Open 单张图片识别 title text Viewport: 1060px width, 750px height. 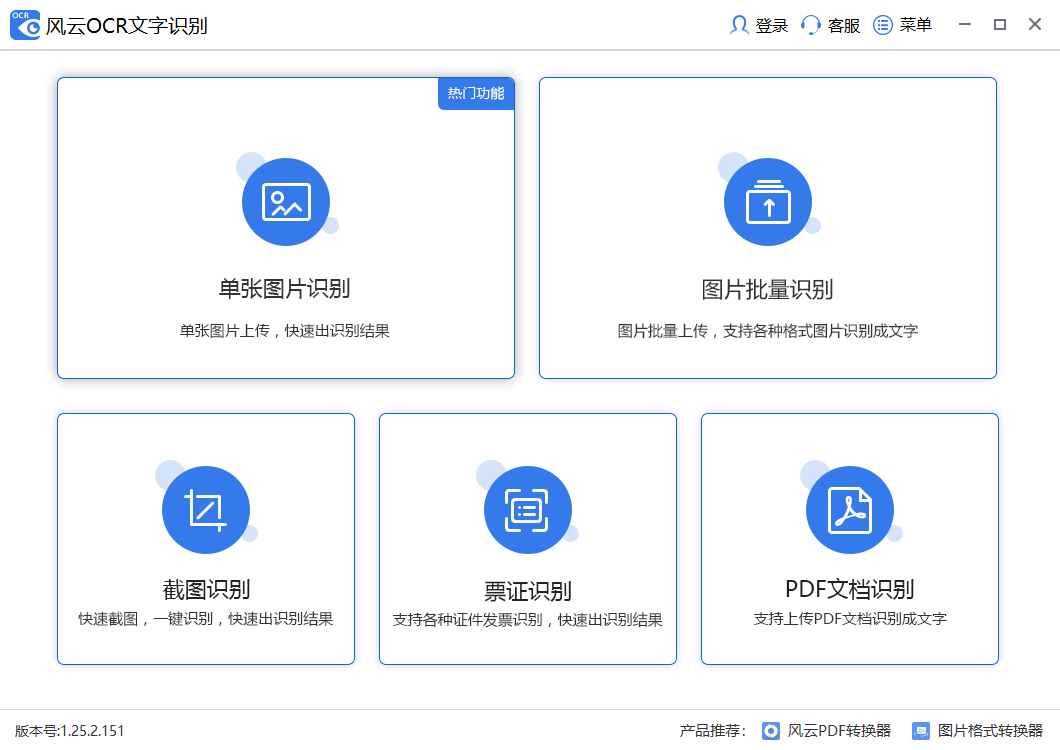285,289
